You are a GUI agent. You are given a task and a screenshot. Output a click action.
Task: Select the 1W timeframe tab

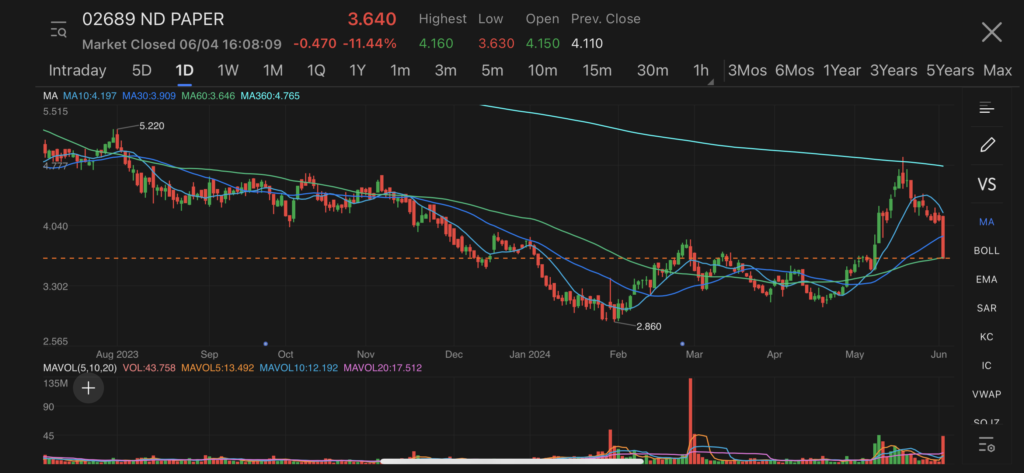click(x=228, y=70)
